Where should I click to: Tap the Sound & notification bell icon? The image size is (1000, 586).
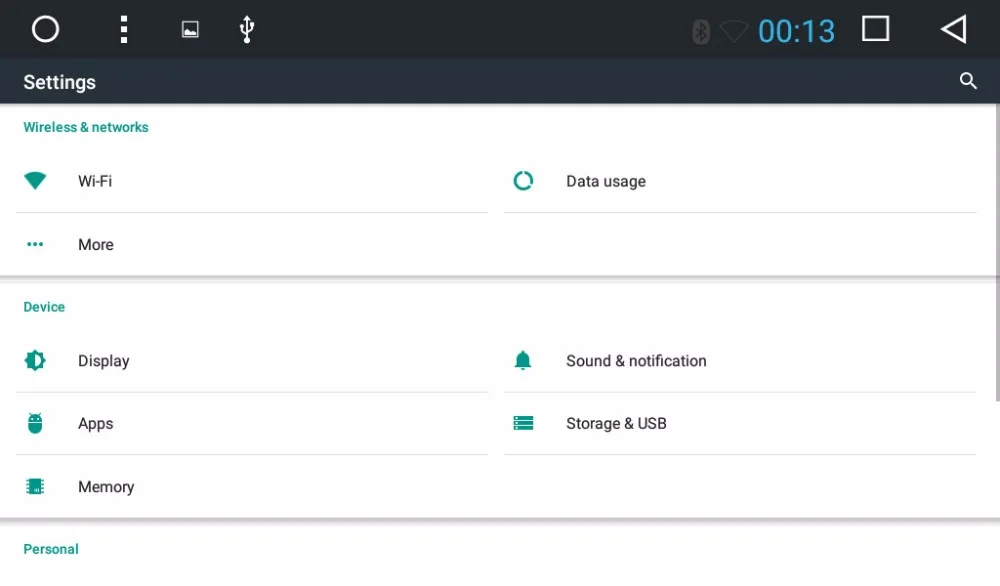[x=523, y=361]
